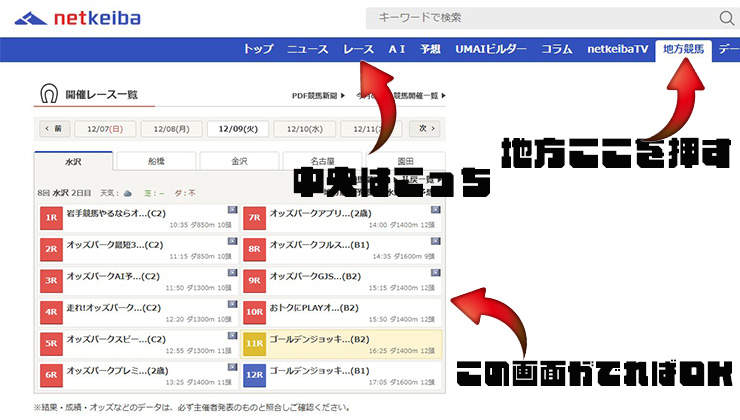The height and width of the screenshot is (420, 740).
Task: Click the netkeiba logo
Action: pos(78,18)
